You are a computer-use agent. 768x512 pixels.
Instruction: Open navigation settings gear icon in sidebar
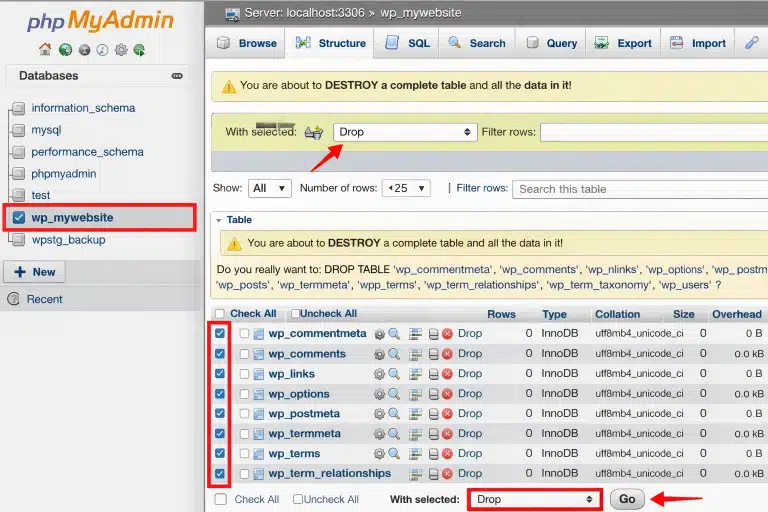[121, 49]
